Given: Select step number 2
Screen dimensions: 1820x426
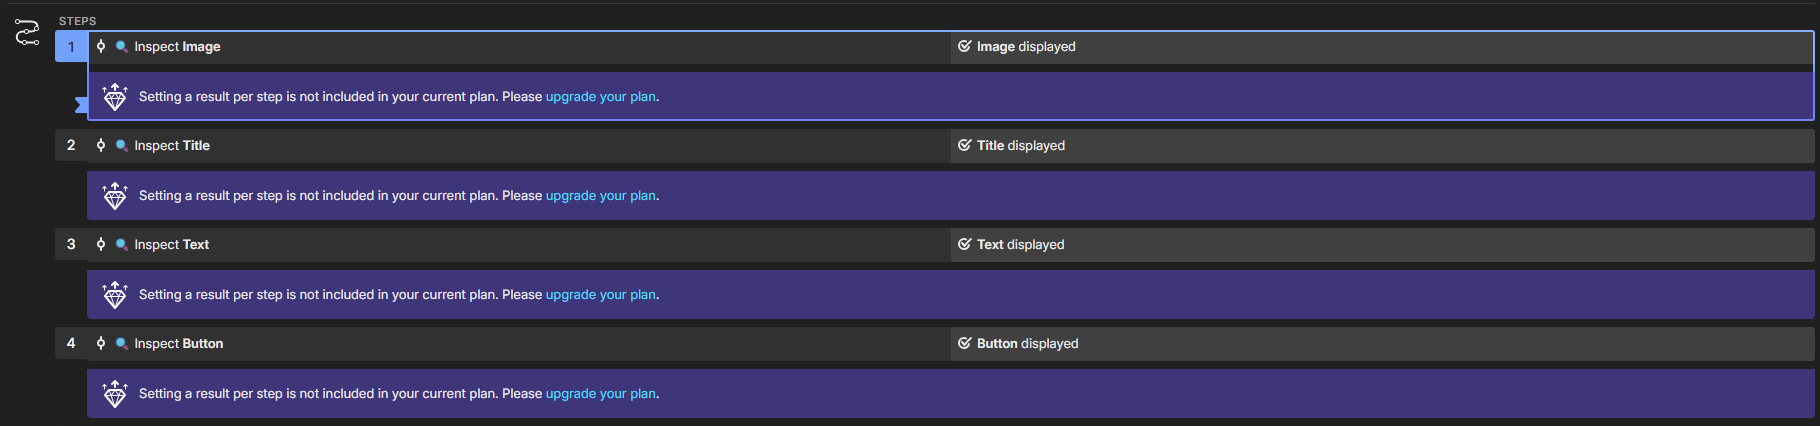Looking at the screenshot, I should pyautogui.click(x=71, y=145).
